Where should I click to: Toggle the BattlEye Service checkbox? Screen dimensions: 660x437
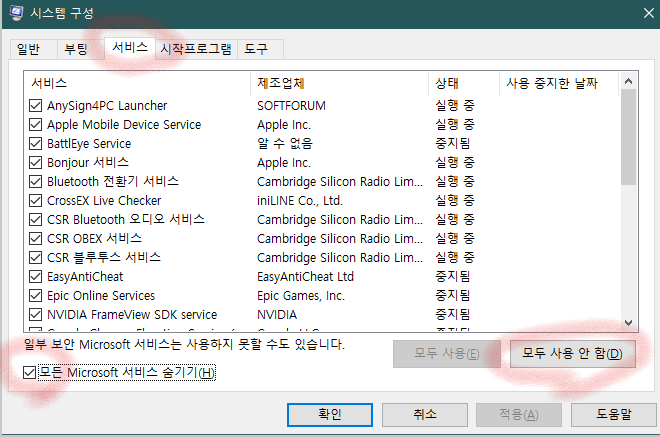coord(35,144)
